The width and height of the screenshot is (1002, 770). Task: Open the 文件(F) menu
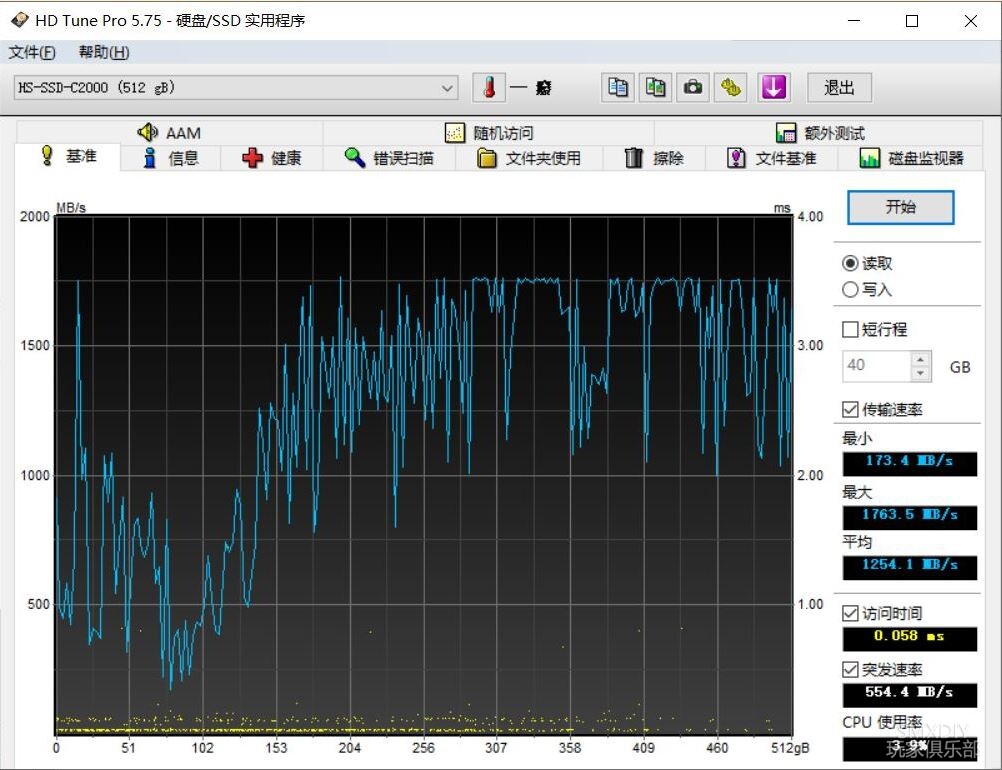(32, 52)
